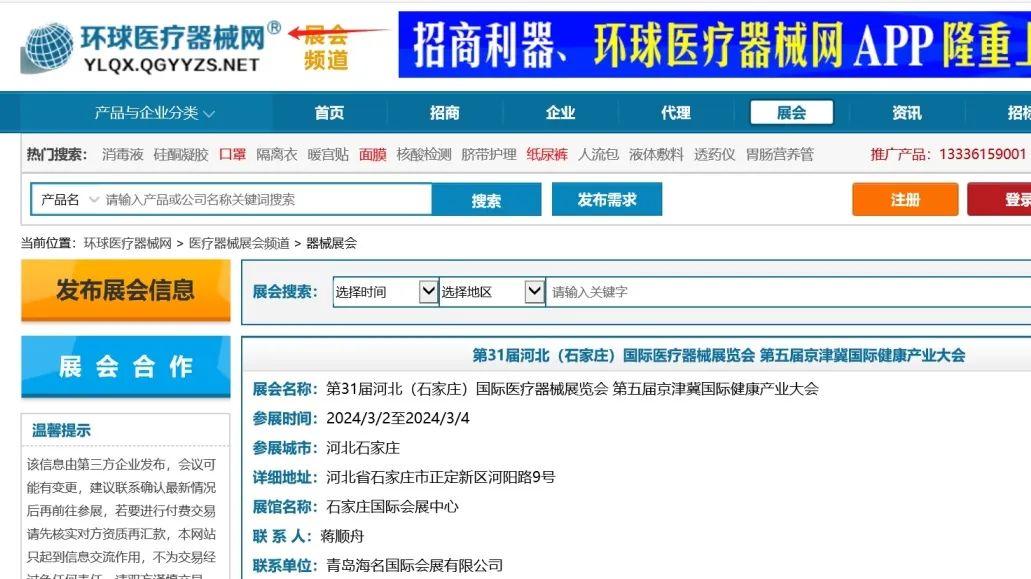Open the 选择时间 dropdown
The image size is (1031, 579).
click(386, 292)
